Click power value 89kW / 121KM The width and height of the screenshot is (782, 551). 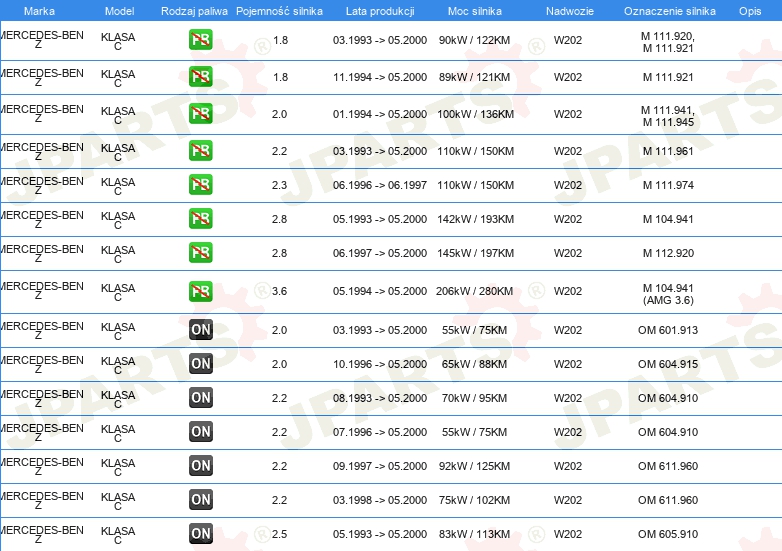(x=474, y=77)
